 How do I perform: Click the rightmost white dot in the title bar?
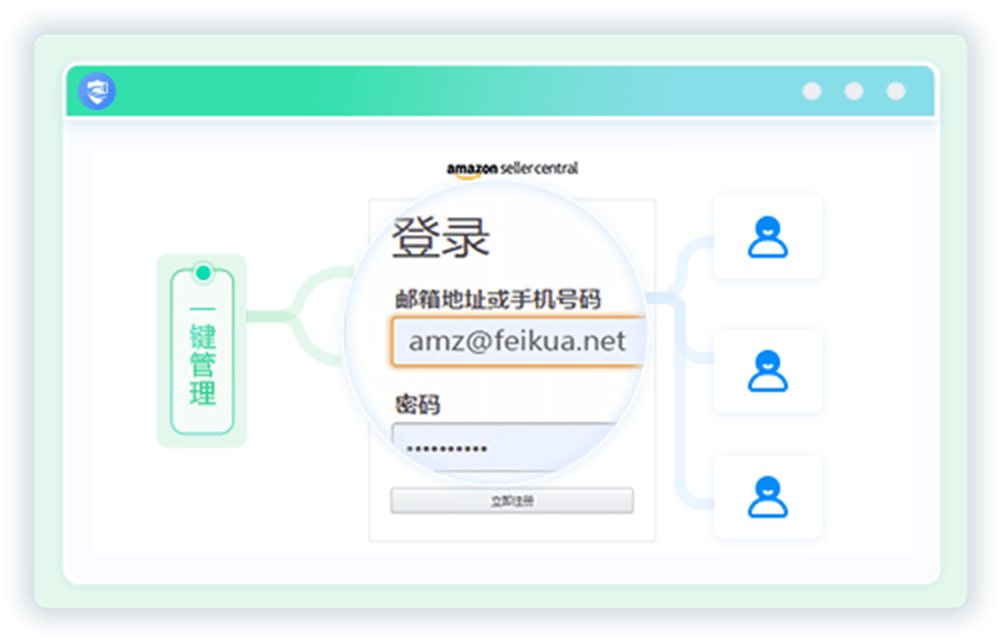(x=896, y=91)
